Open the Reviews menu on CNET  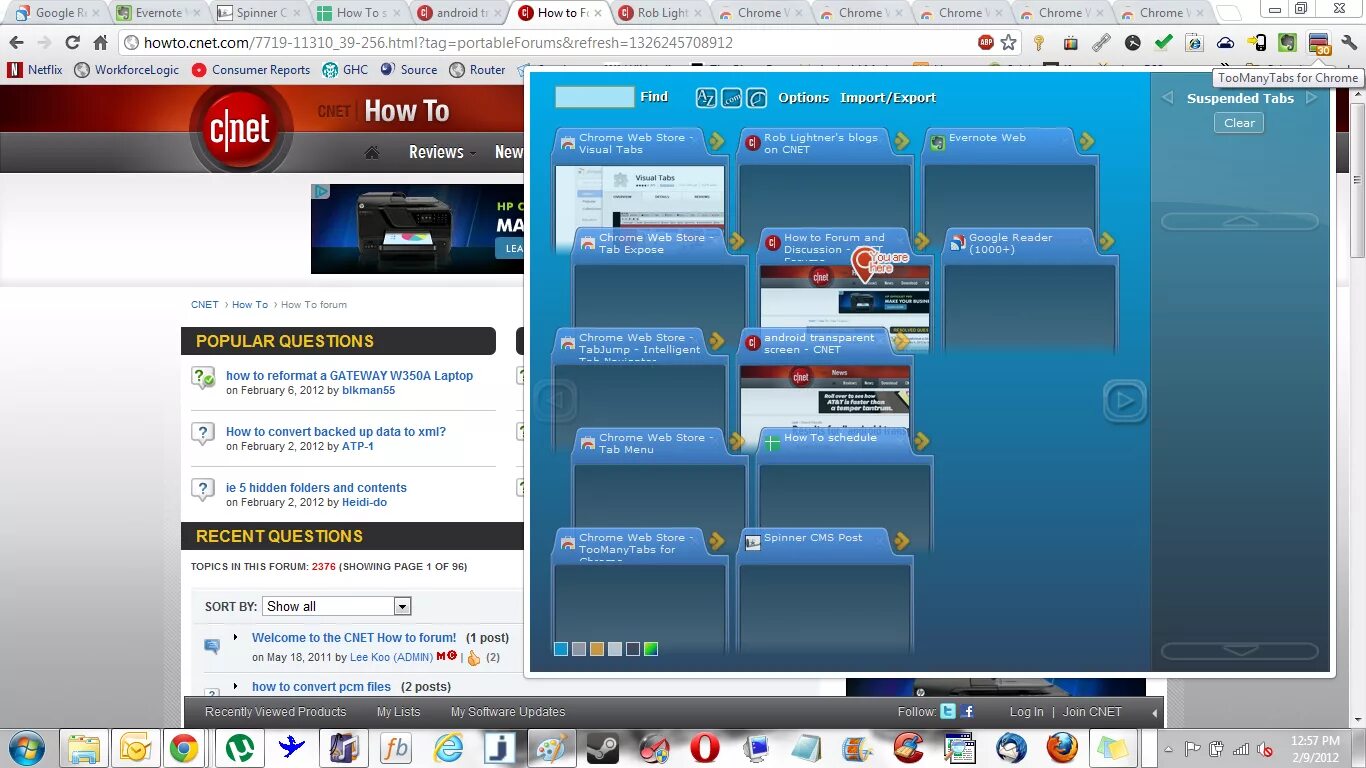click(436, 152)
